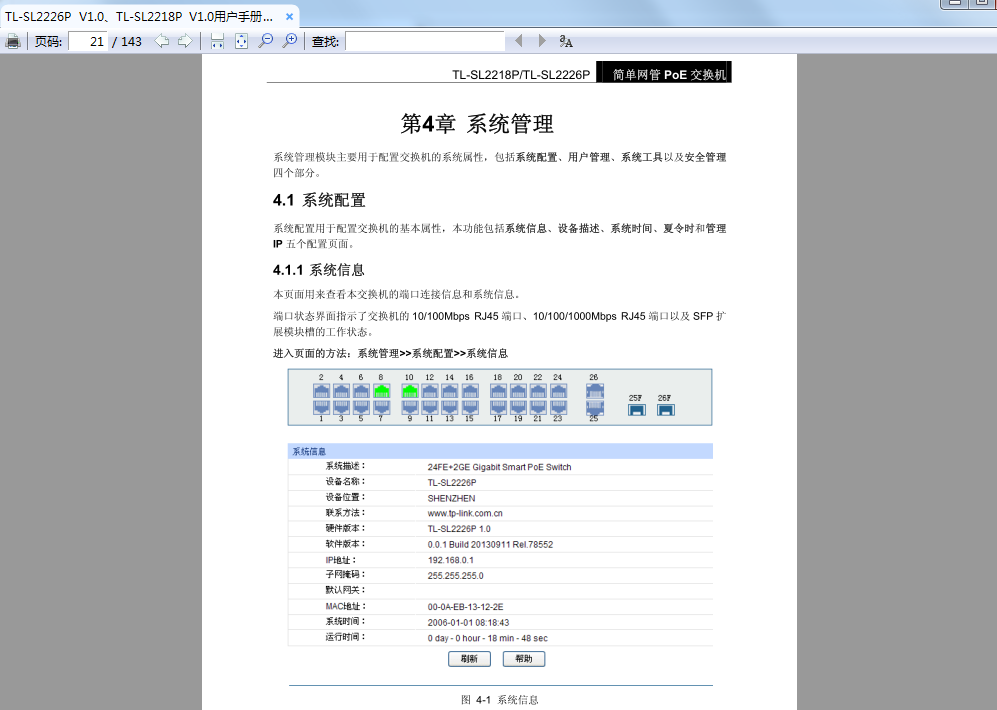Image resolution: width=997 pixels, height=710 pixels.
Task: Go to previous page arrow
Action: point(162,41)
